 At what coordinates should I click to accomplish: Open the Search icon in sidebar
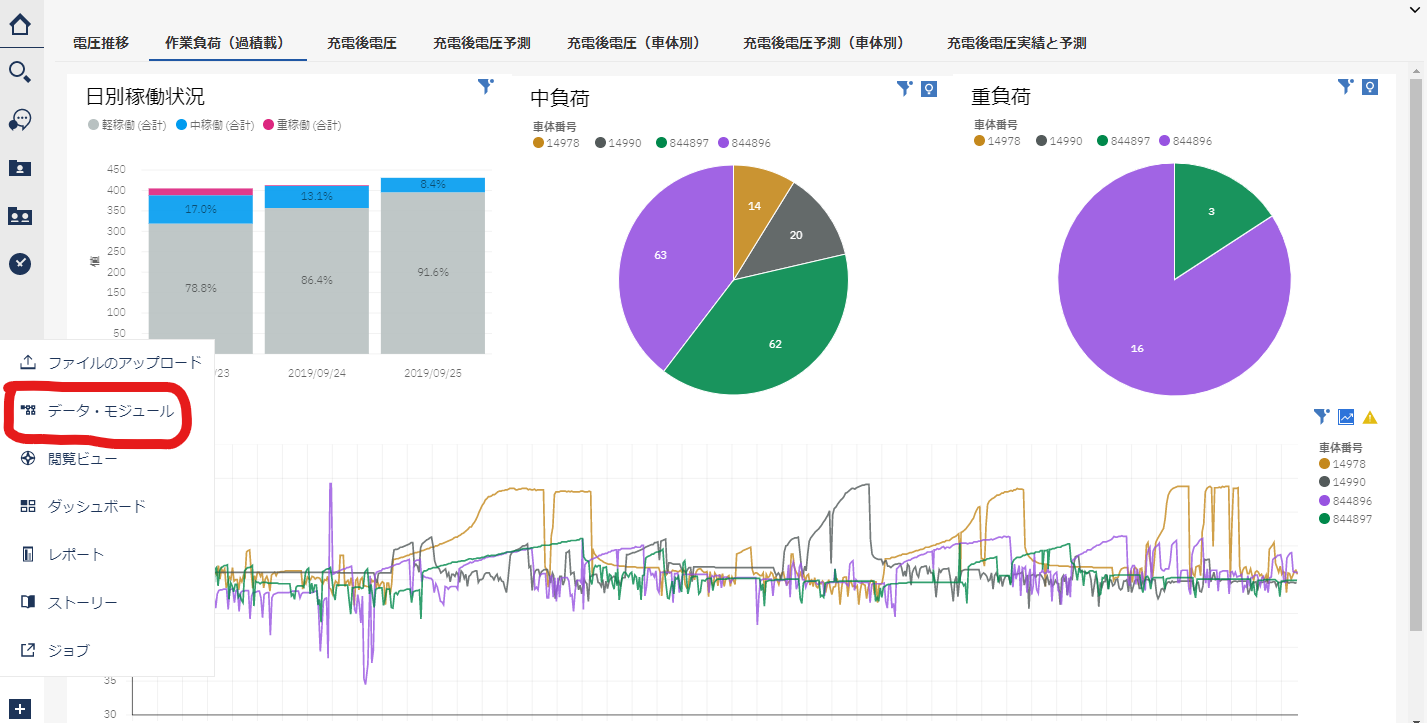(x=20, y=71)
